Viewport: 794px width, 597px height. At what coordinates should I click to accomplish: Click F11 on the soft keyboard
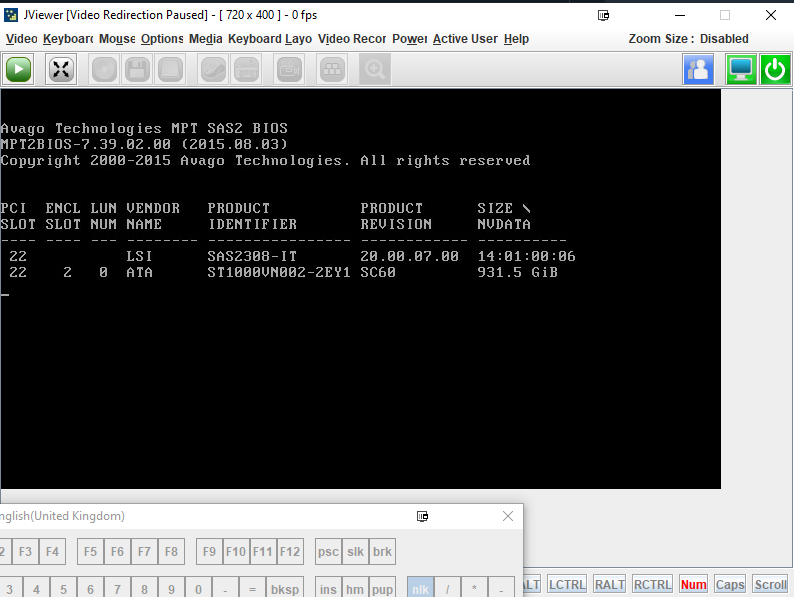point(263,551)
